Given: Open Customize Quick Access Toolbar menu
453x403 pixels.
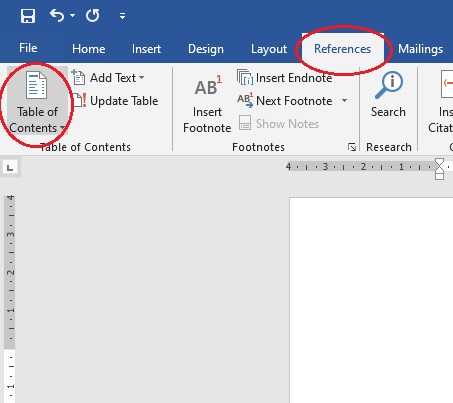Looking at the screenshot, I should click(x=122, y=16).
